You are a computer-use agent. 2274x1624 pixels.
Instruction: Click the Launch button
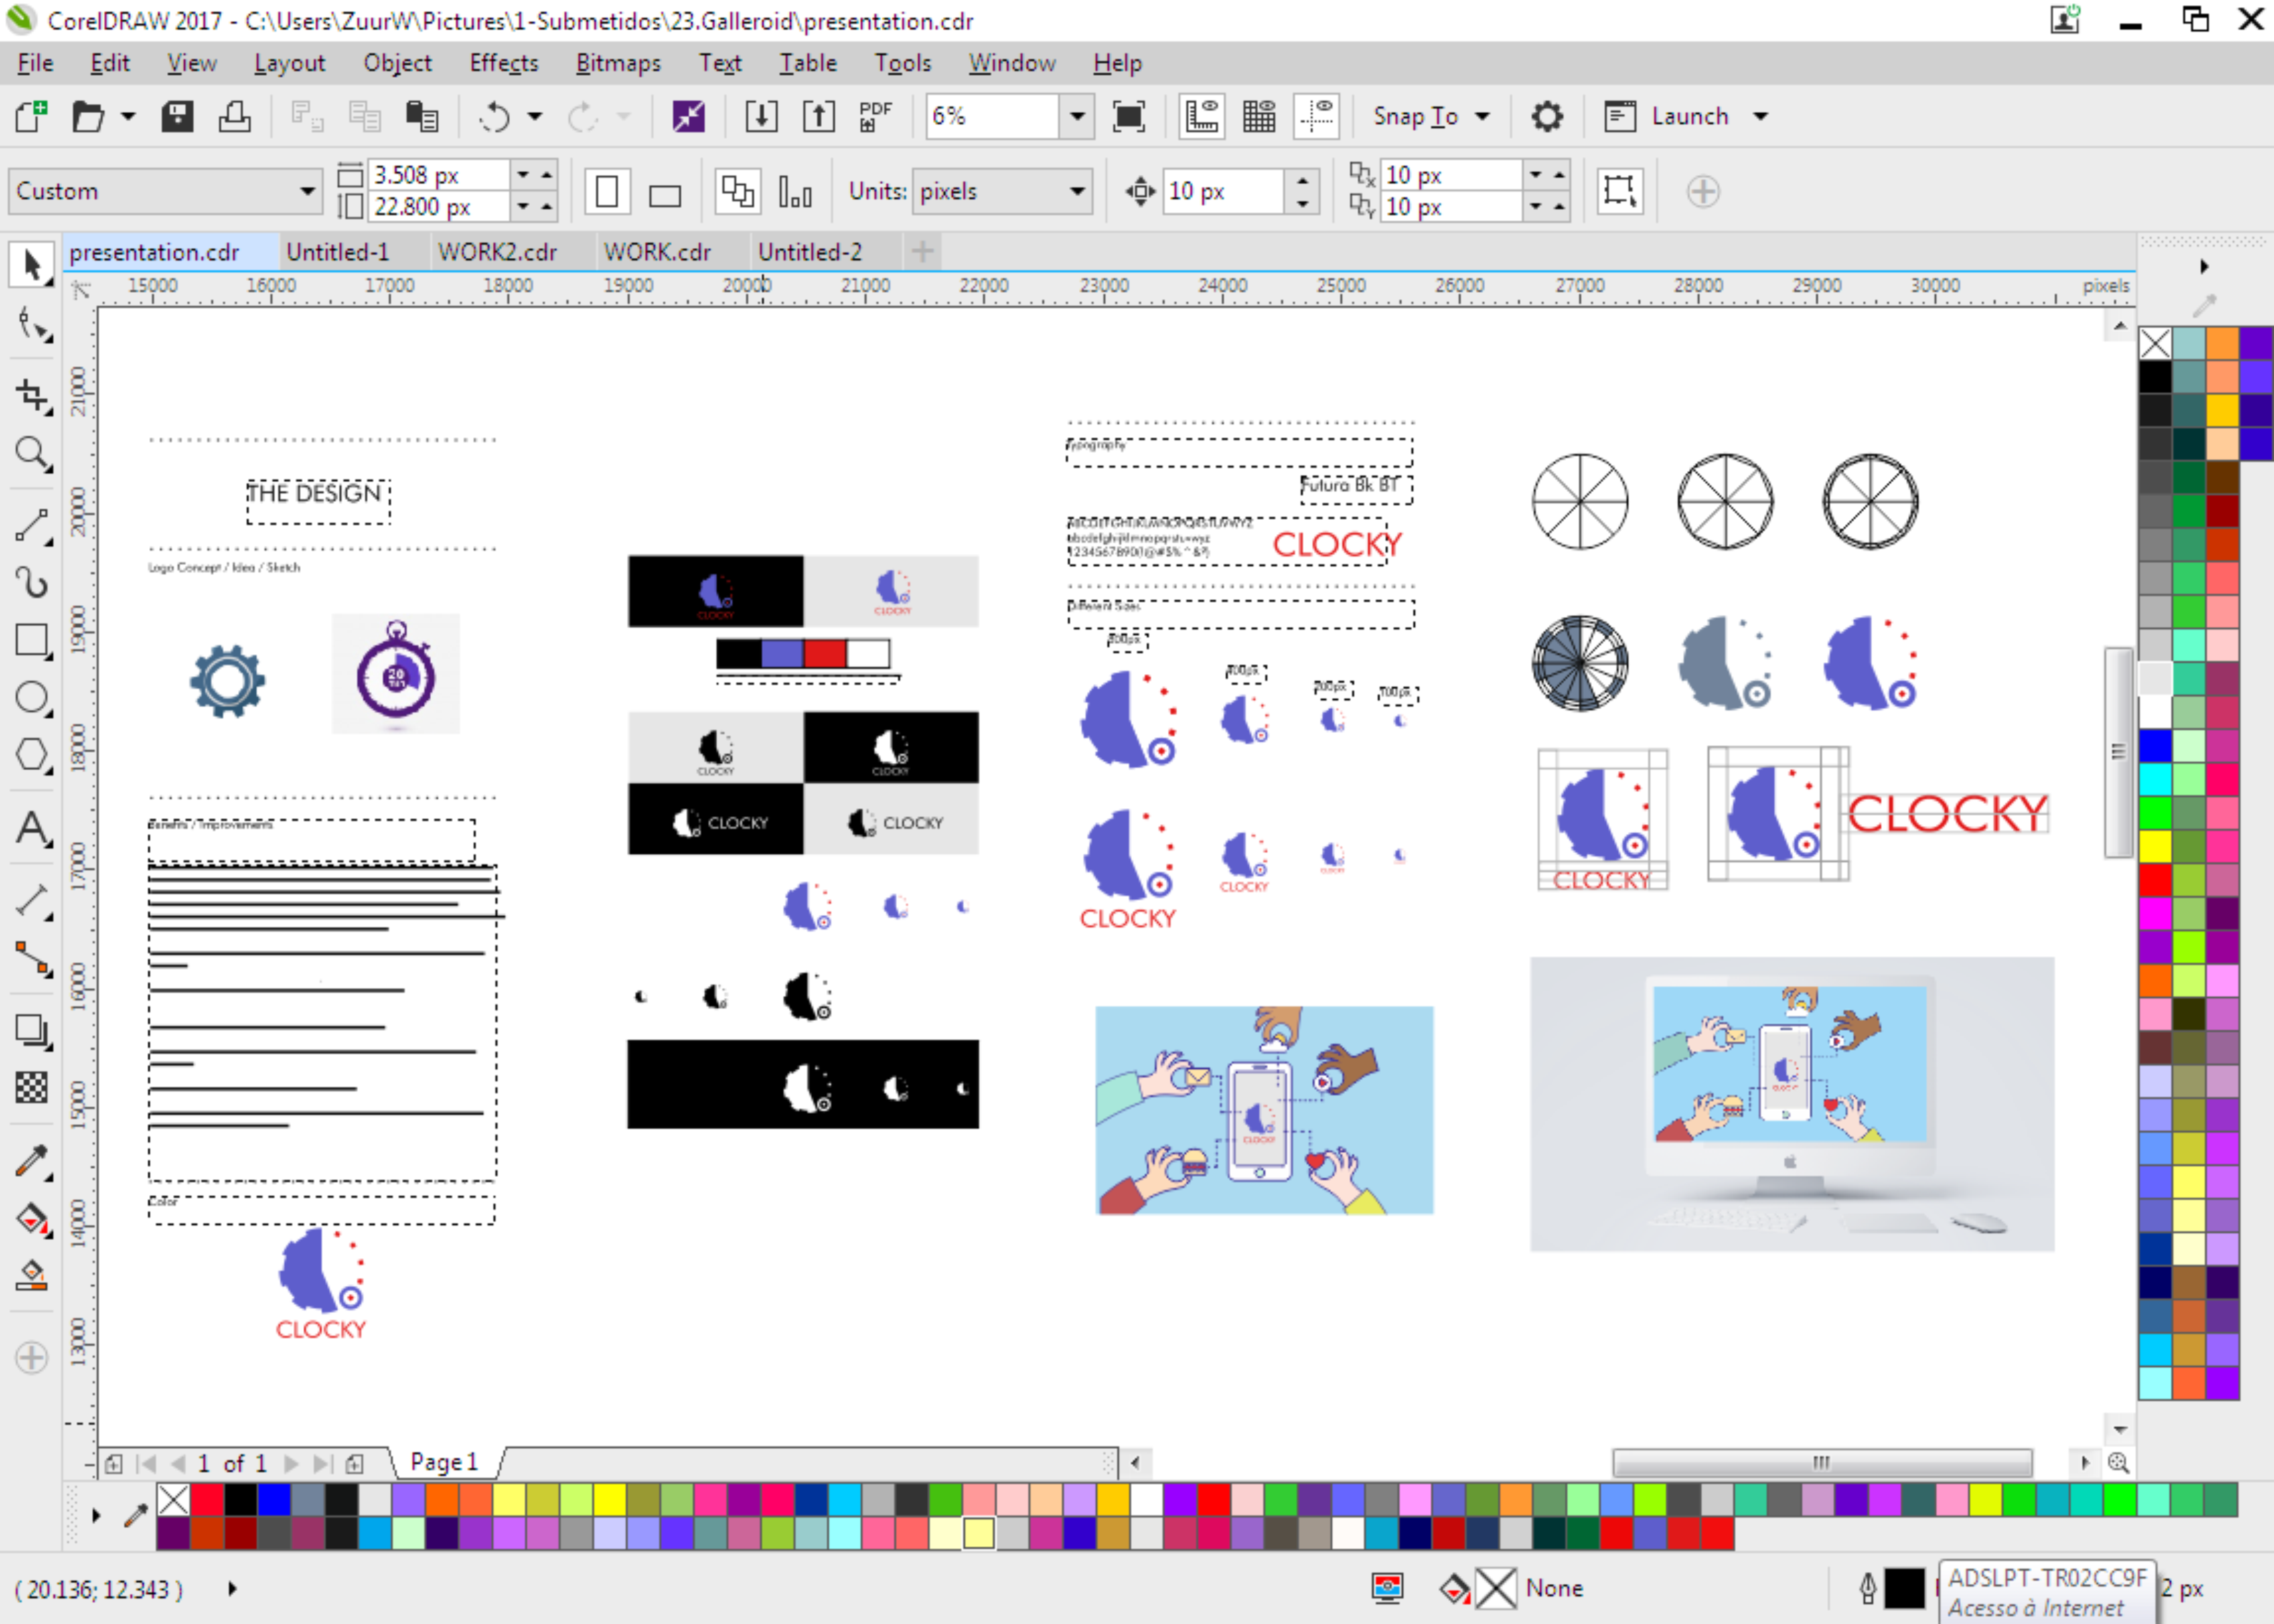pyautogui.click(x=1688, y=117)
